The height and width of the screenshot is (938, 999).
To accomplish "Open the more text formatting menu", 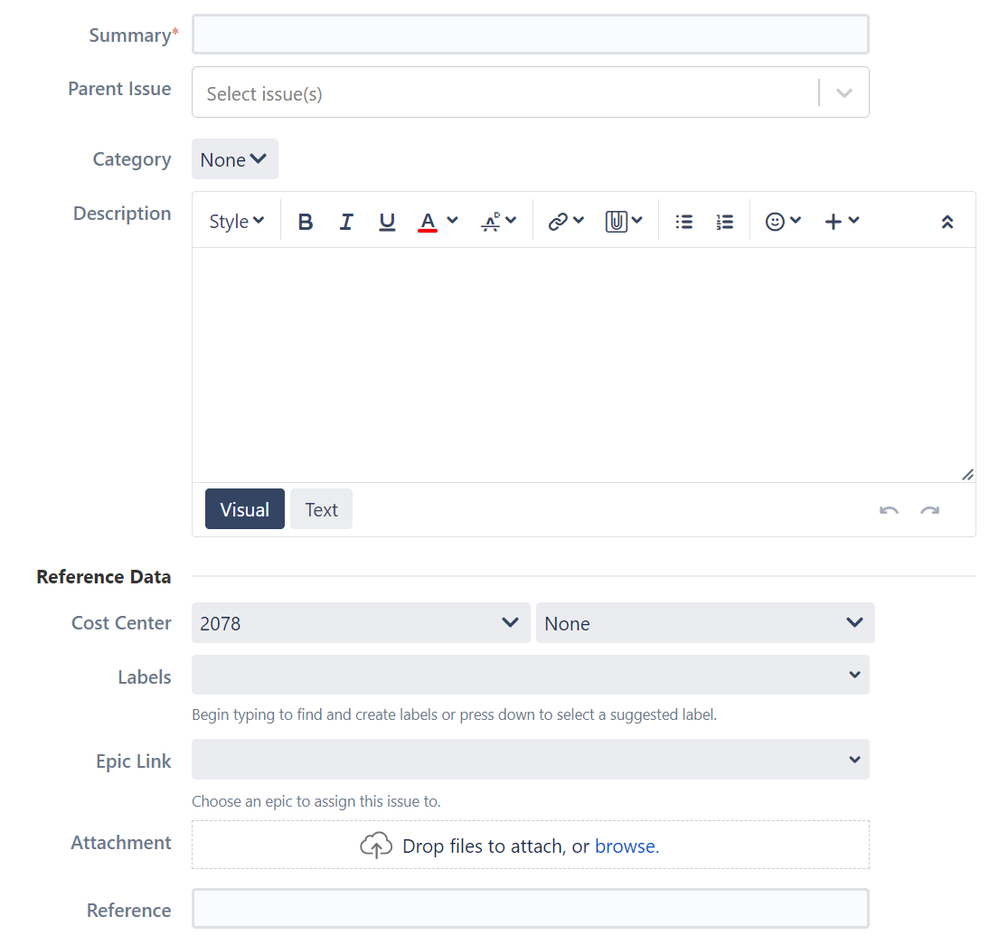I will (498, 221).
